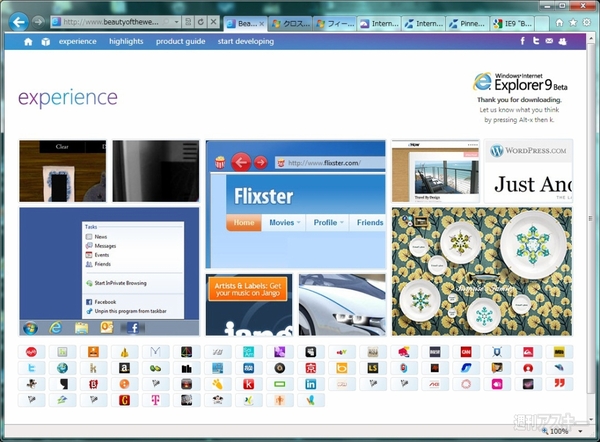Share on Facebook via the f icon
The height and width of the screenshot is (442, 600).
523,41
